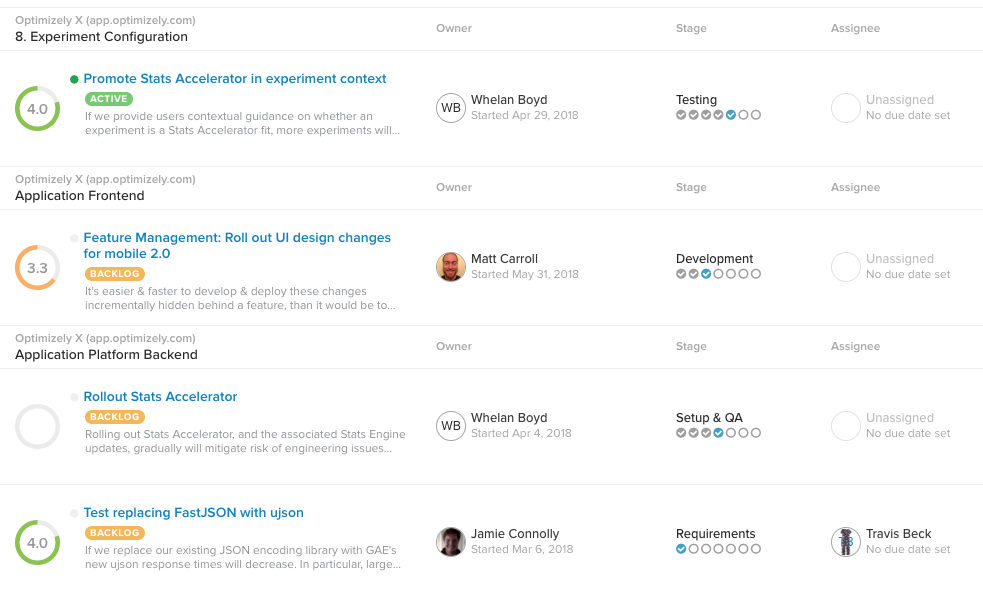This screenshot has width=983, height=599.
Task: Click the empty assignee circle for Feature Management
Action: pyautogui.click(x=846, y=267)
